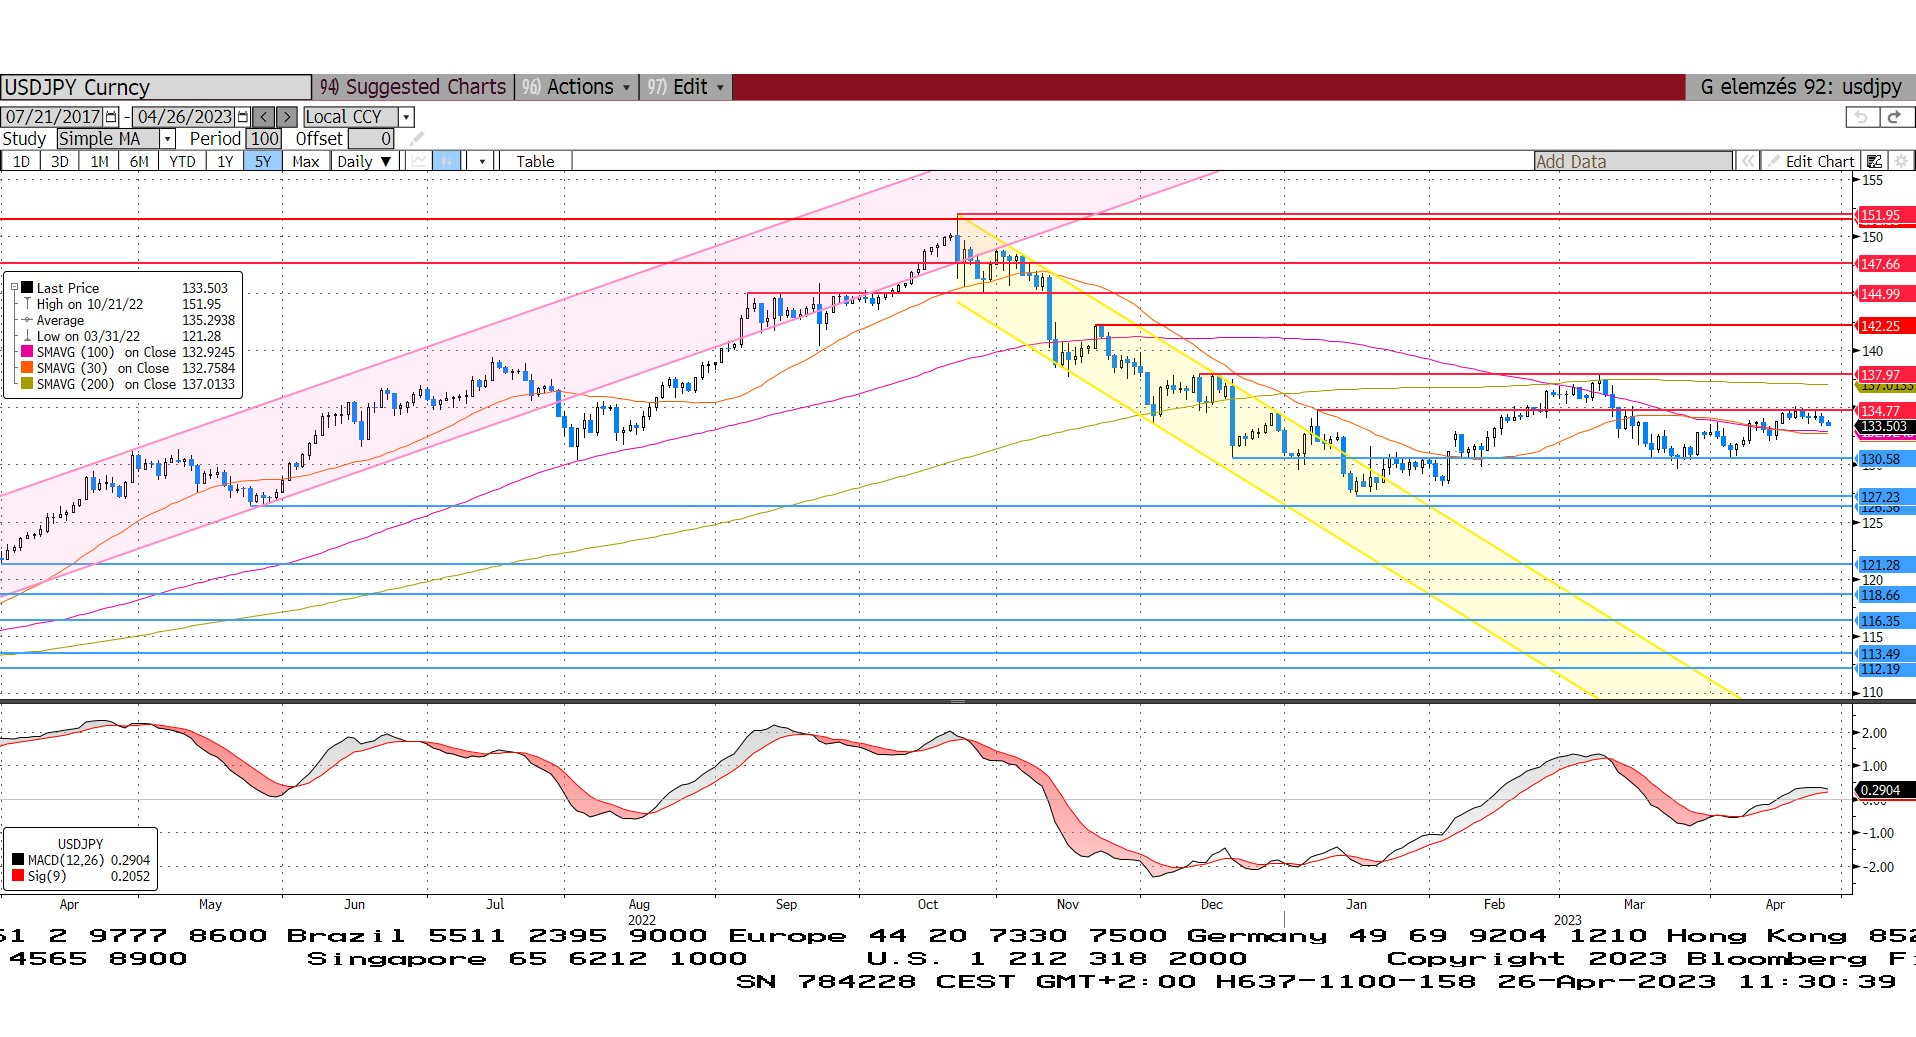
Task: Open the Local CCY currency dropdown
Action: coord(406,117)
